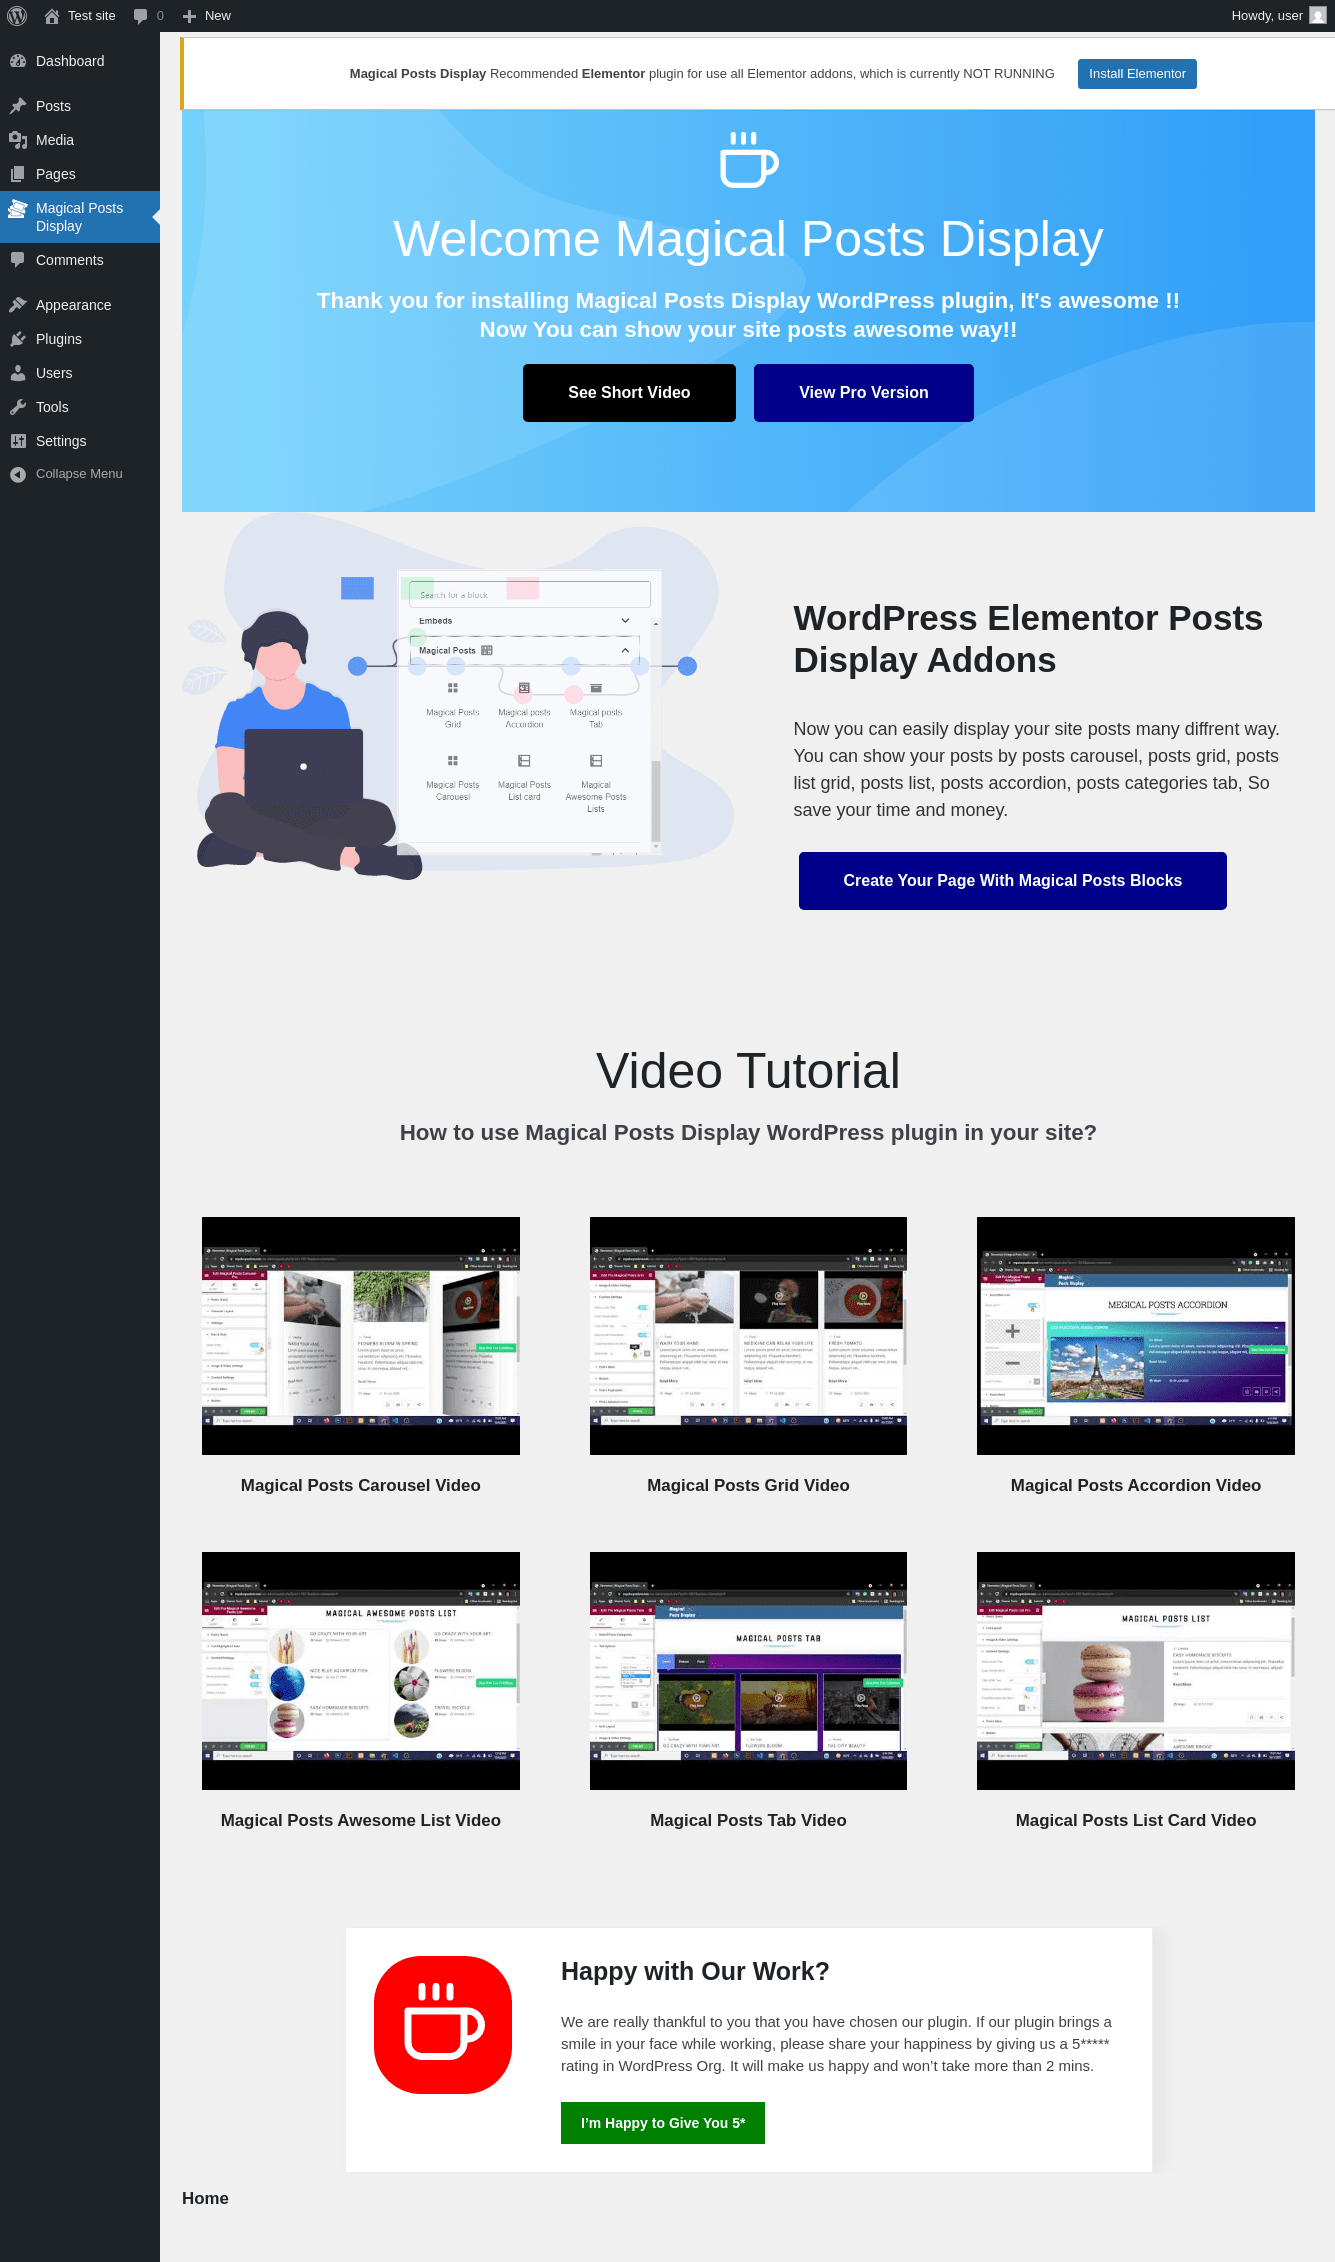The width and height of the screenshot is (1335, 2262).
Task: Play Magical Posts Accordion Video thumbnail
Action: [x=1136, y=1336]
